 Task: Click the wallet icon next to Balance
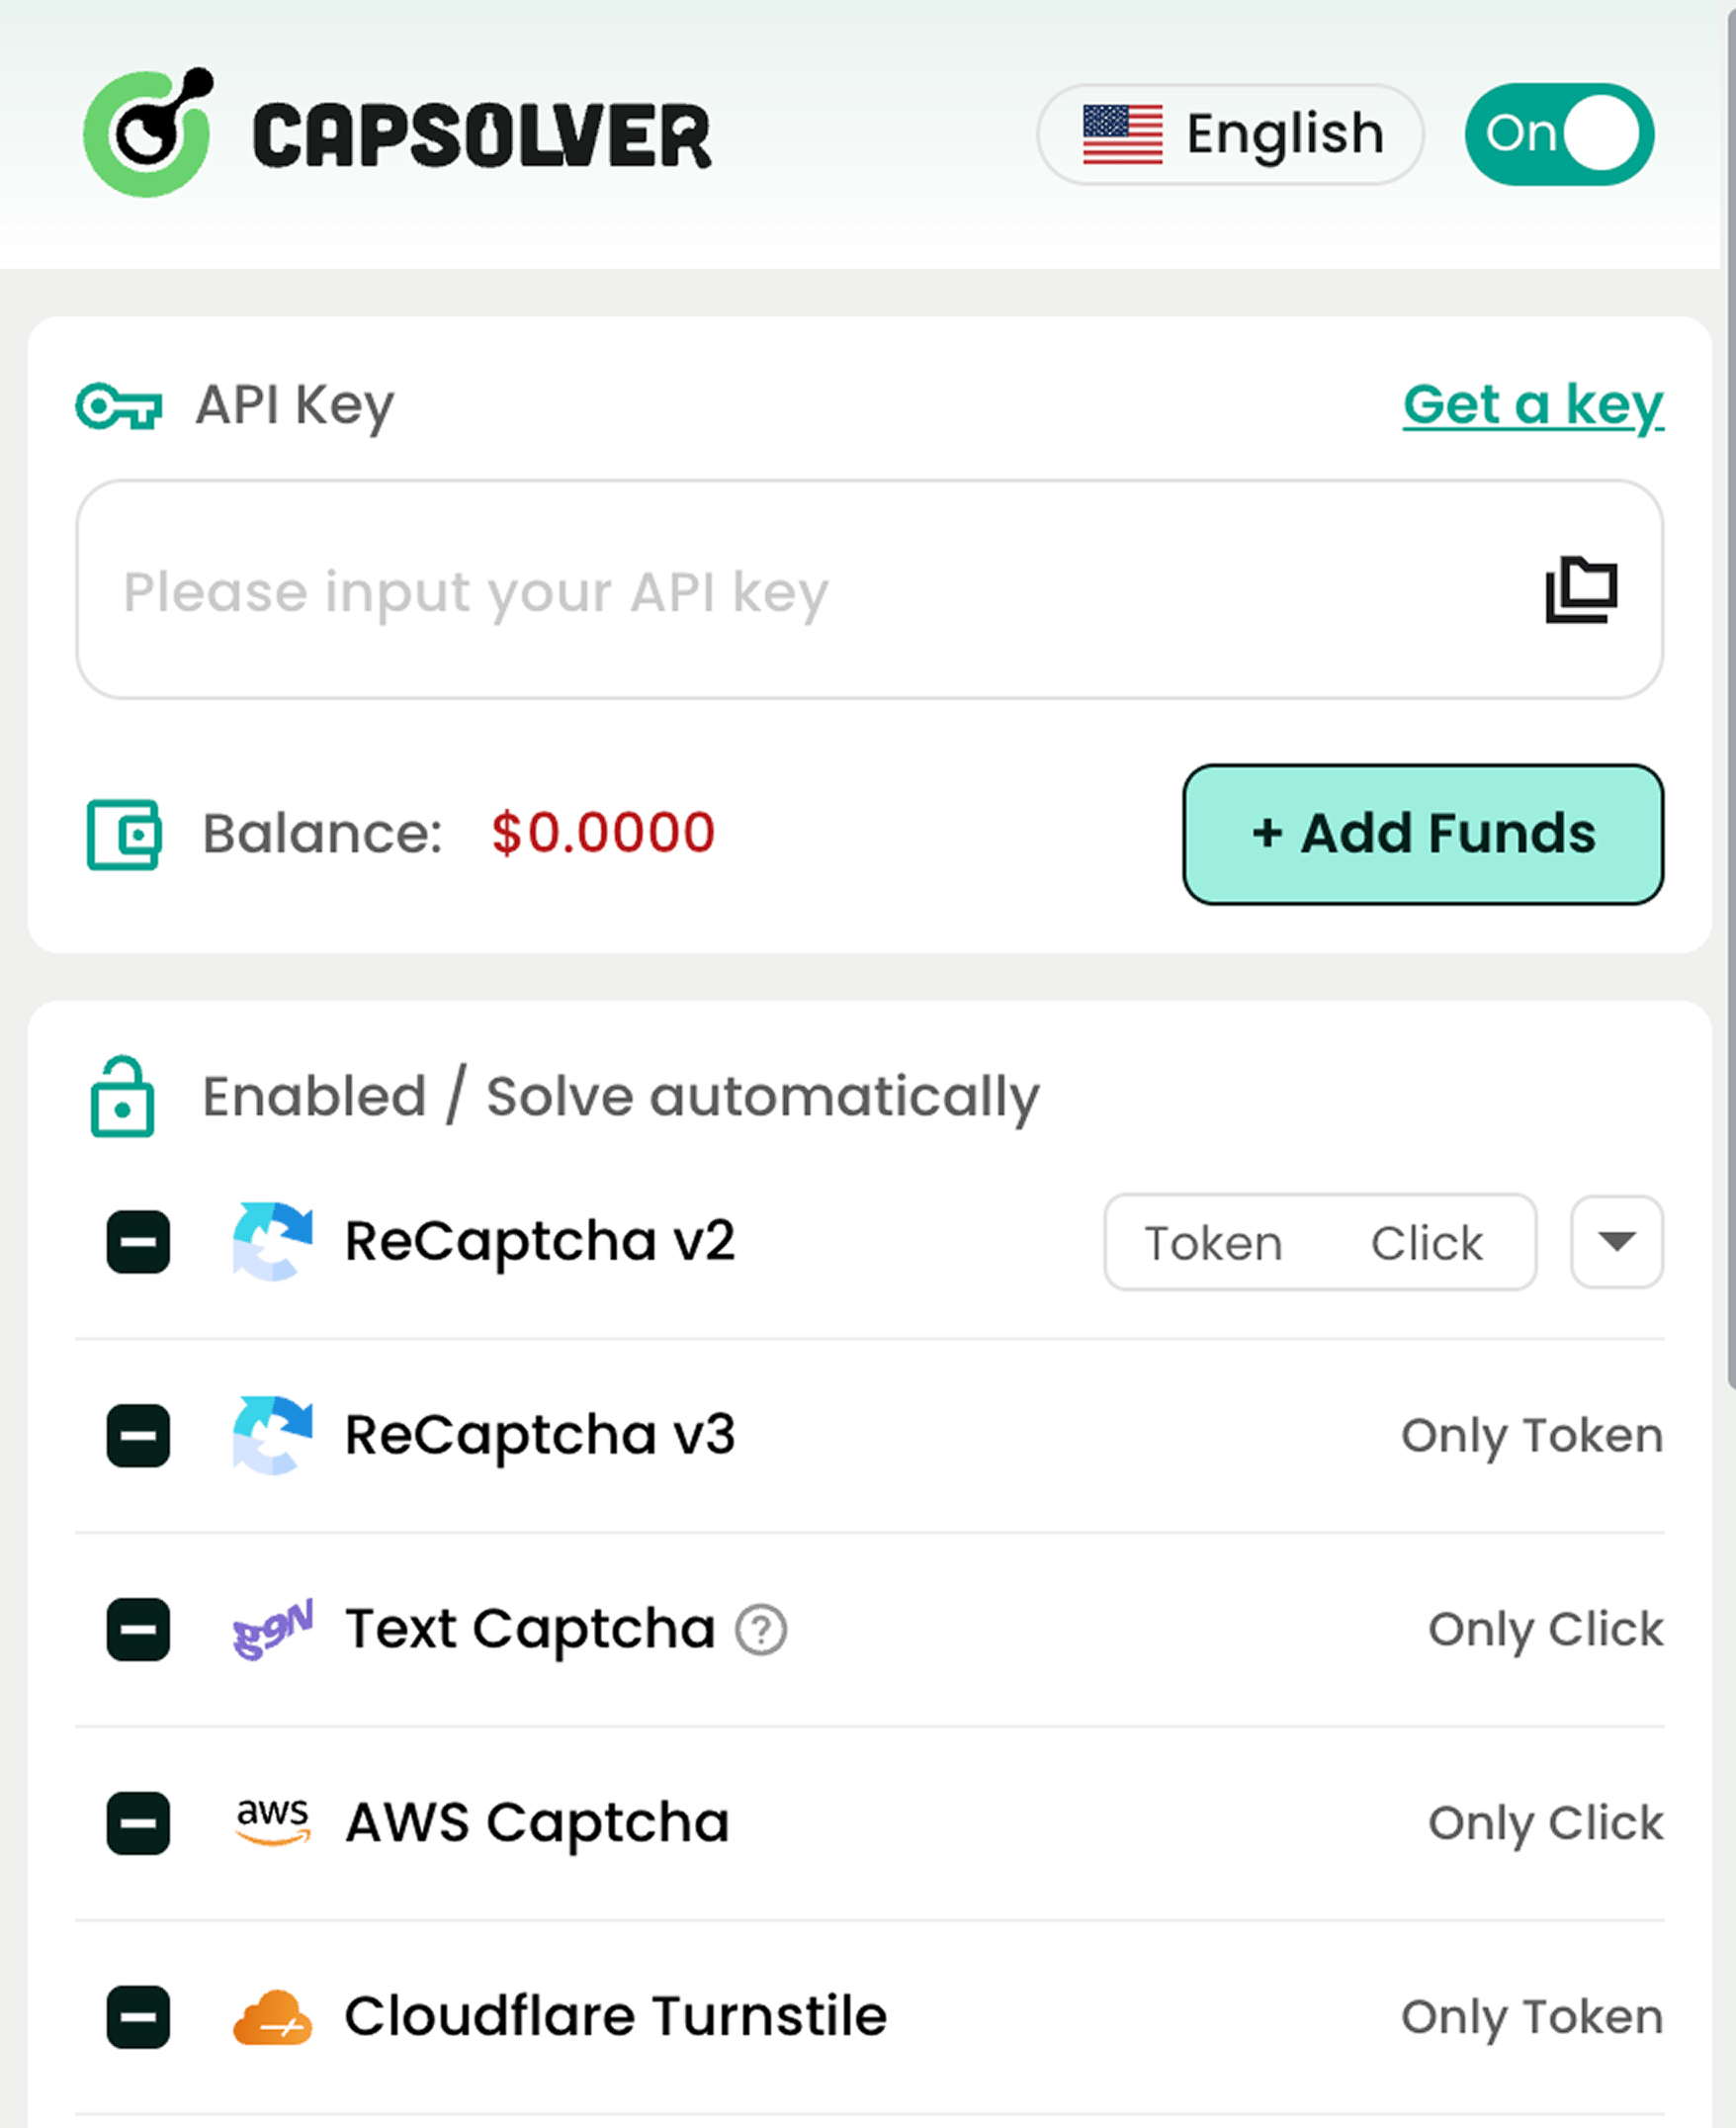pyautogui.click(x=124, y=835)
